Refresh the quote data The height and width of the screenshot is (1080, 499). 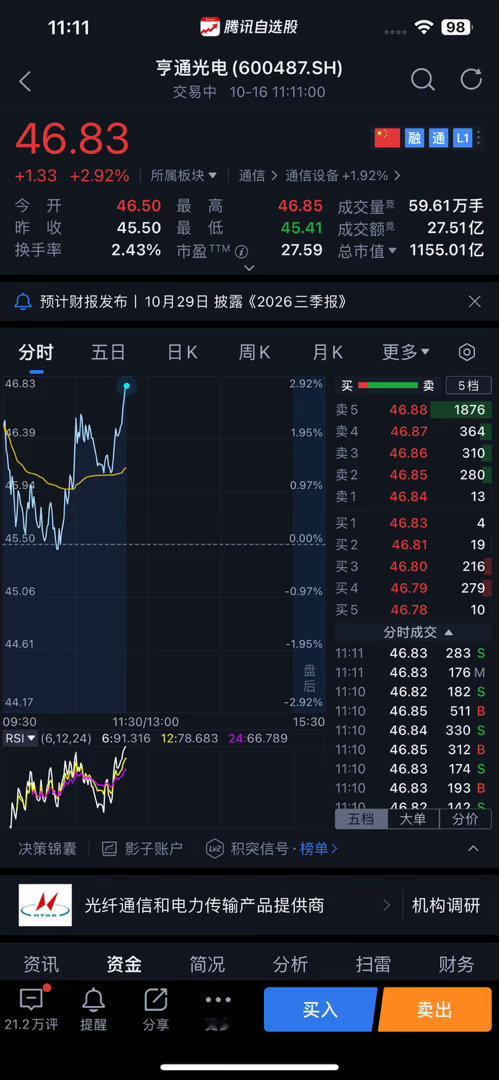pos(471,79)
